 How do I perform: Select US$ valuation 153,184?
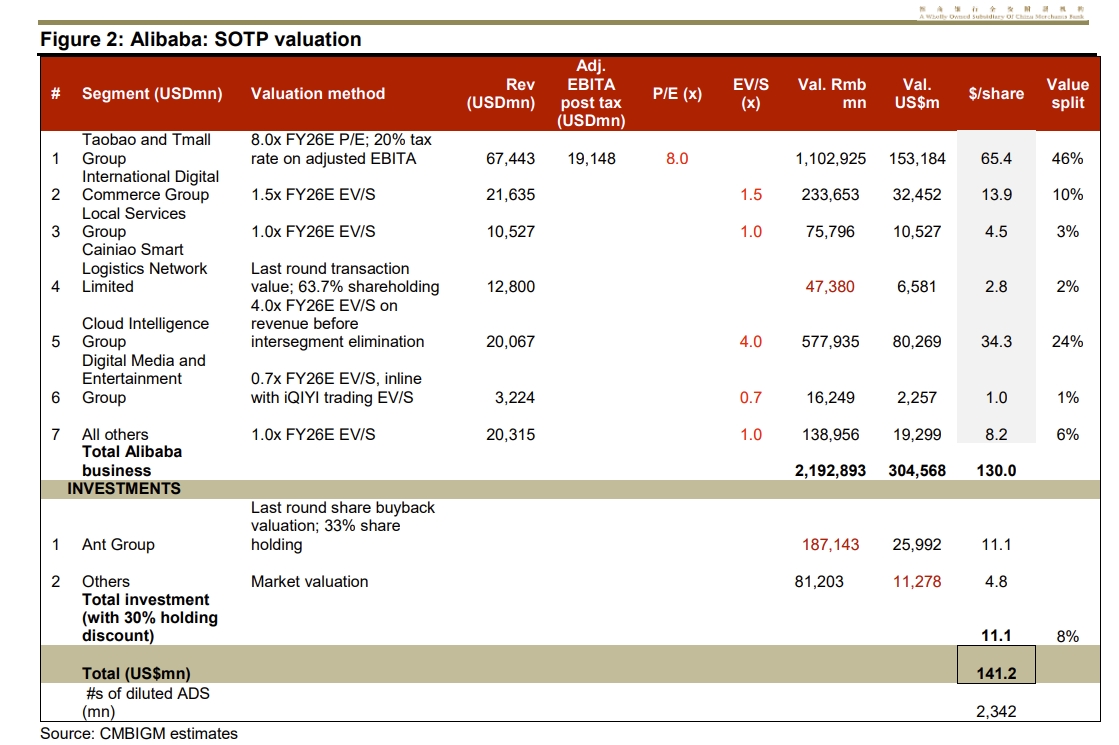tap(917, 158)
